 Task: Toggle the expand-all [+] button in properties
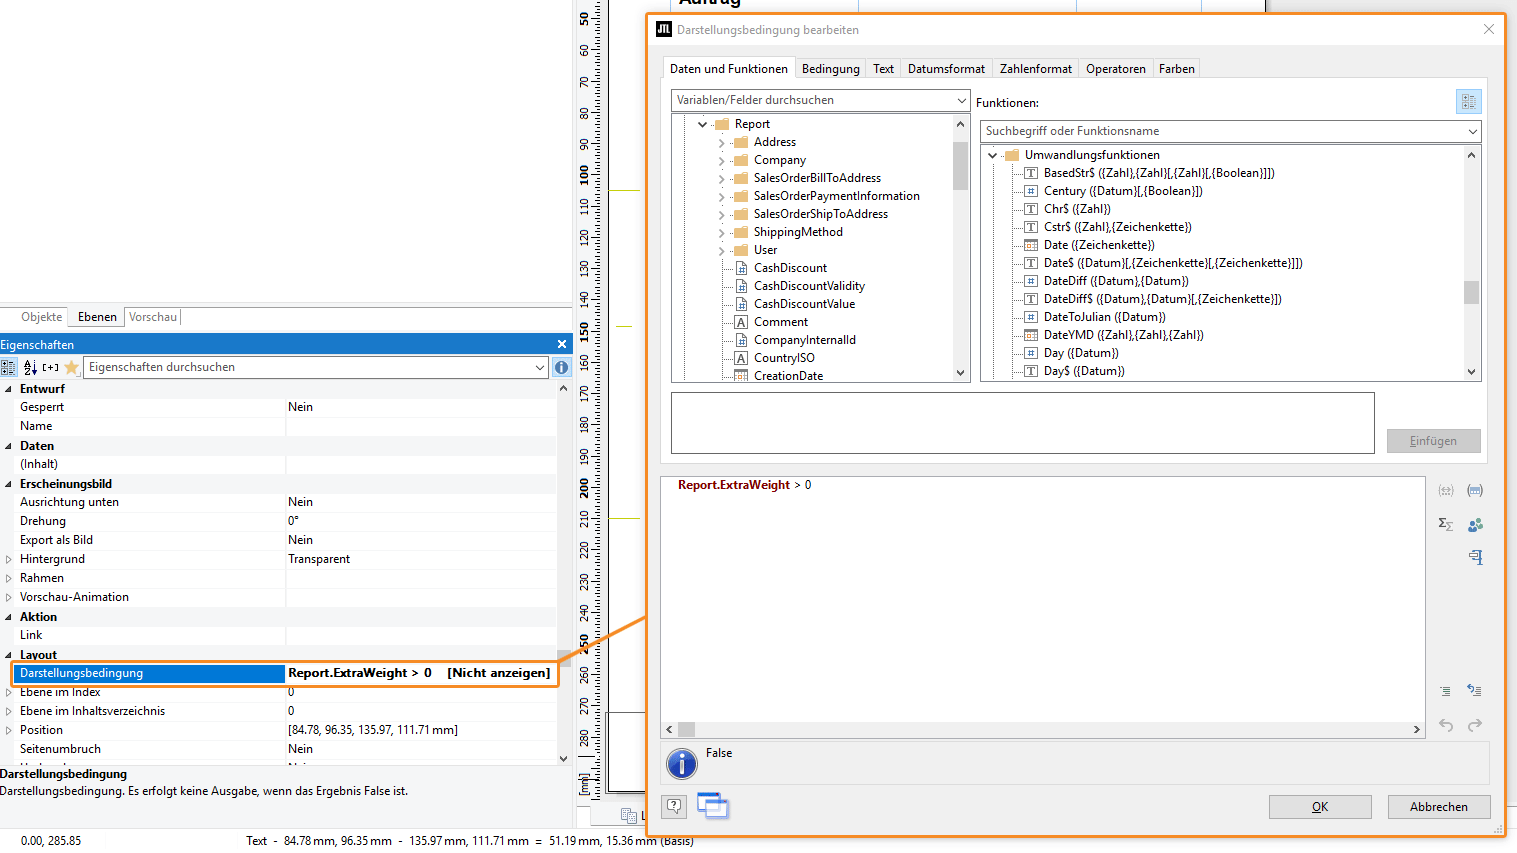pyautogui.click(x=50, y=367)
